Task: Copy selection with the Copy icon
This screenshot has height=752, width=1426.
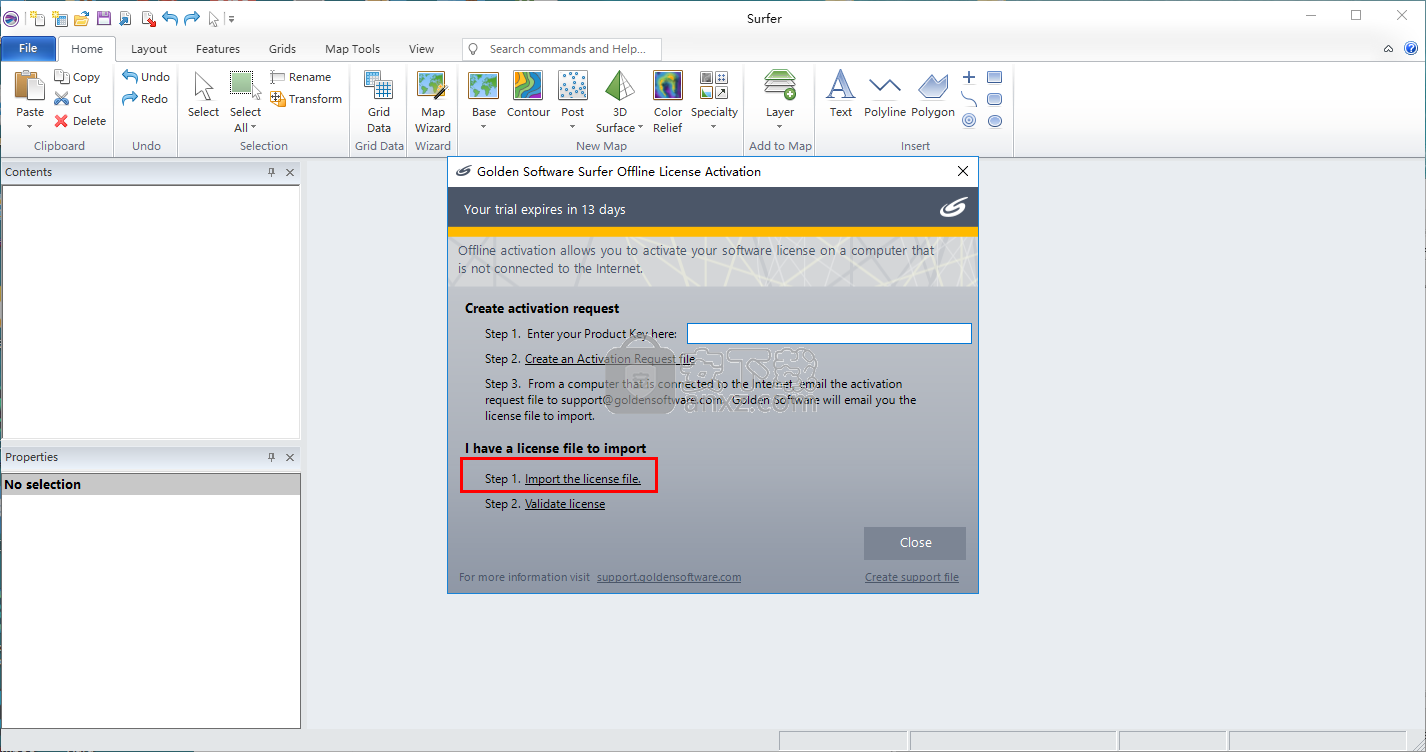Action: coord(77,77)
